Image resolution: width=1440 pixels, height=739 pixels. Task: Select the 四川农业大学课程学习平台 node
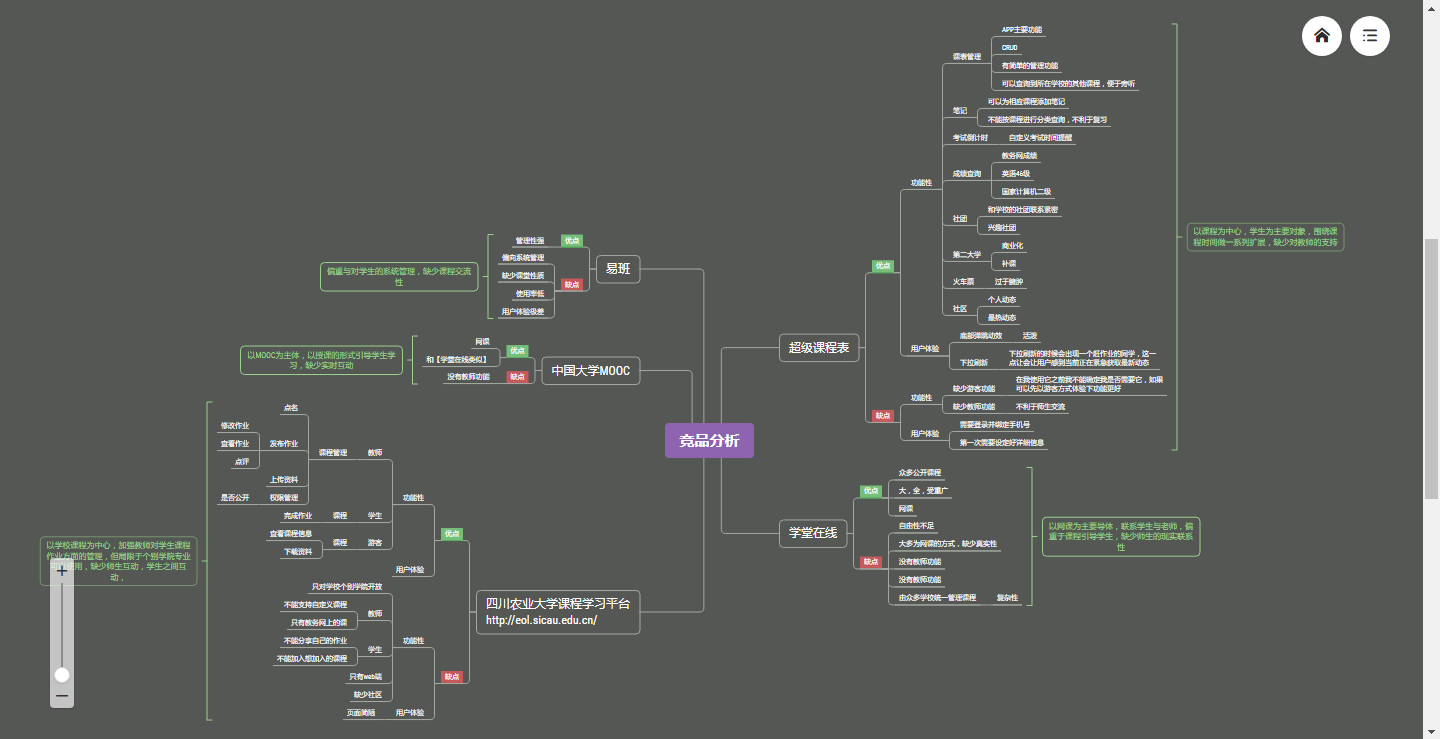[558, 611]
